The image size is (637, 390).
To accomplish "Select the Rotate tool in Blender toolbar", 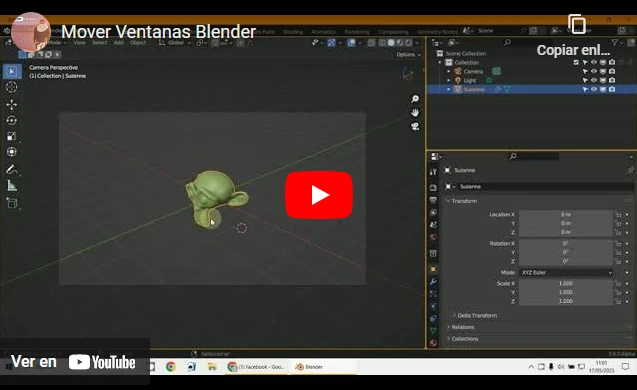I will 11,120.
